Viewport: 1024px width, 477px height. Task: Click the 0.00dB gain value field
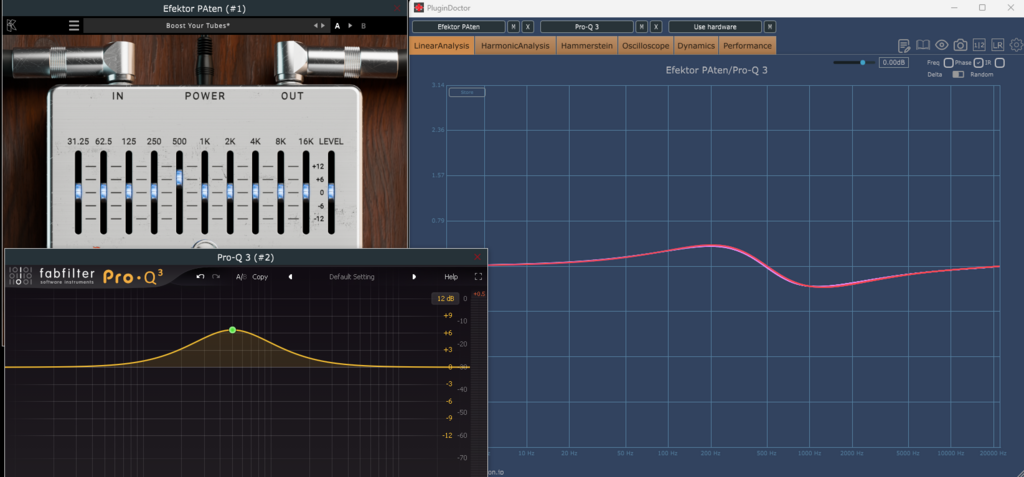893,63
